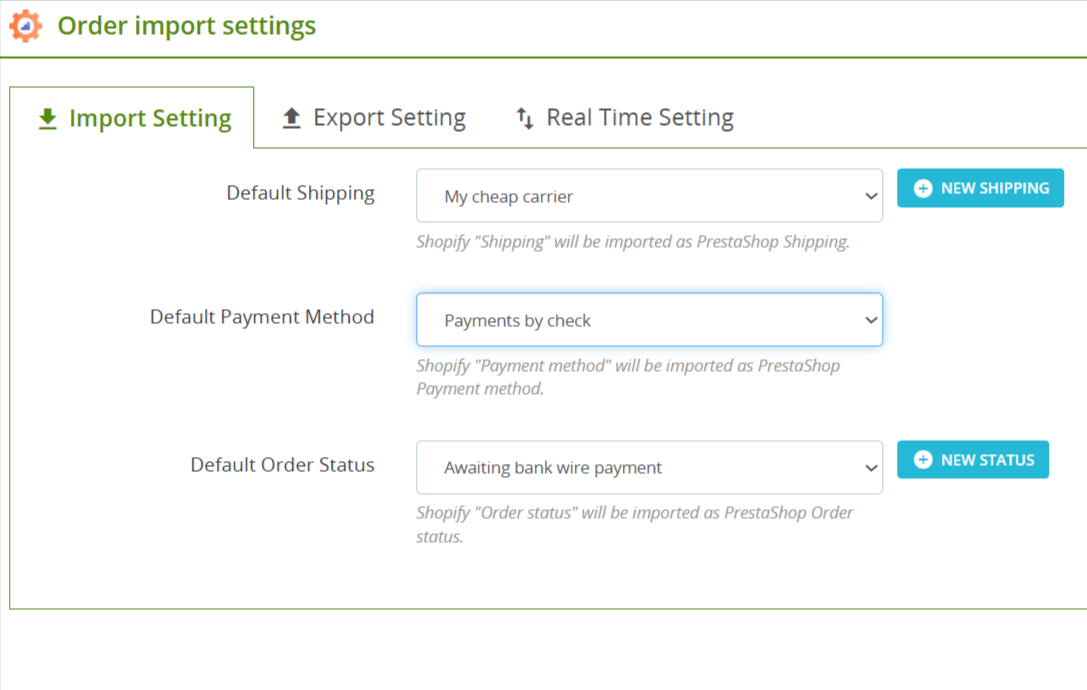The height and width of the screenshot is (690, 1087).
Task: Click the Order import settings heading
Action: (x=186, y=26)
